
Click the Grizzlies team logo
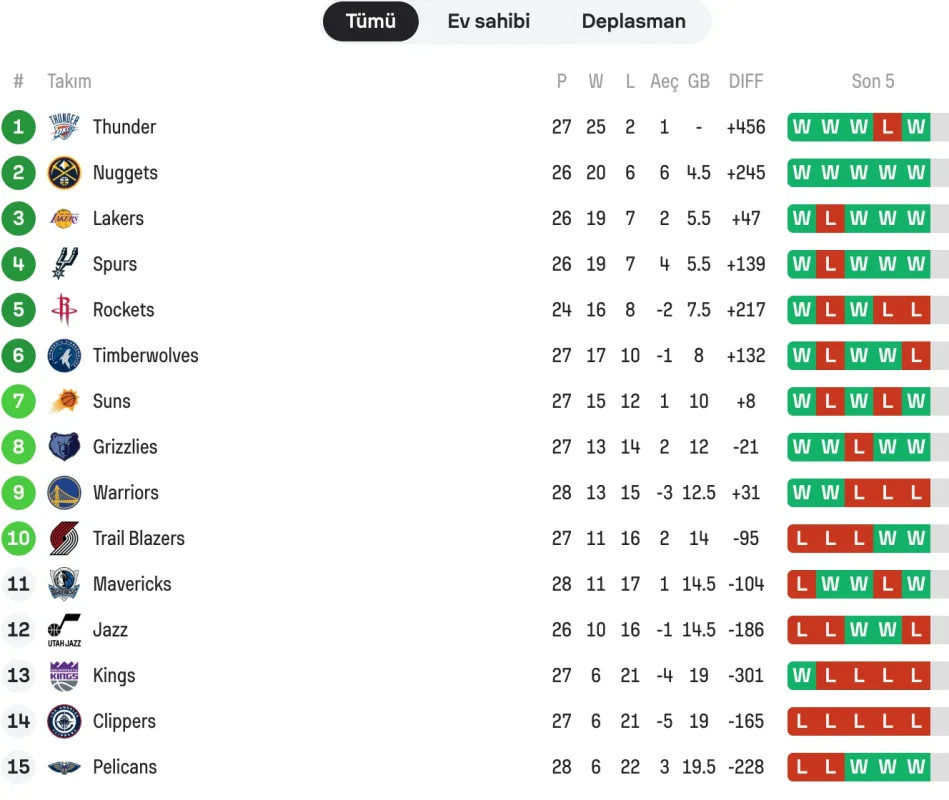pos(64,447)
